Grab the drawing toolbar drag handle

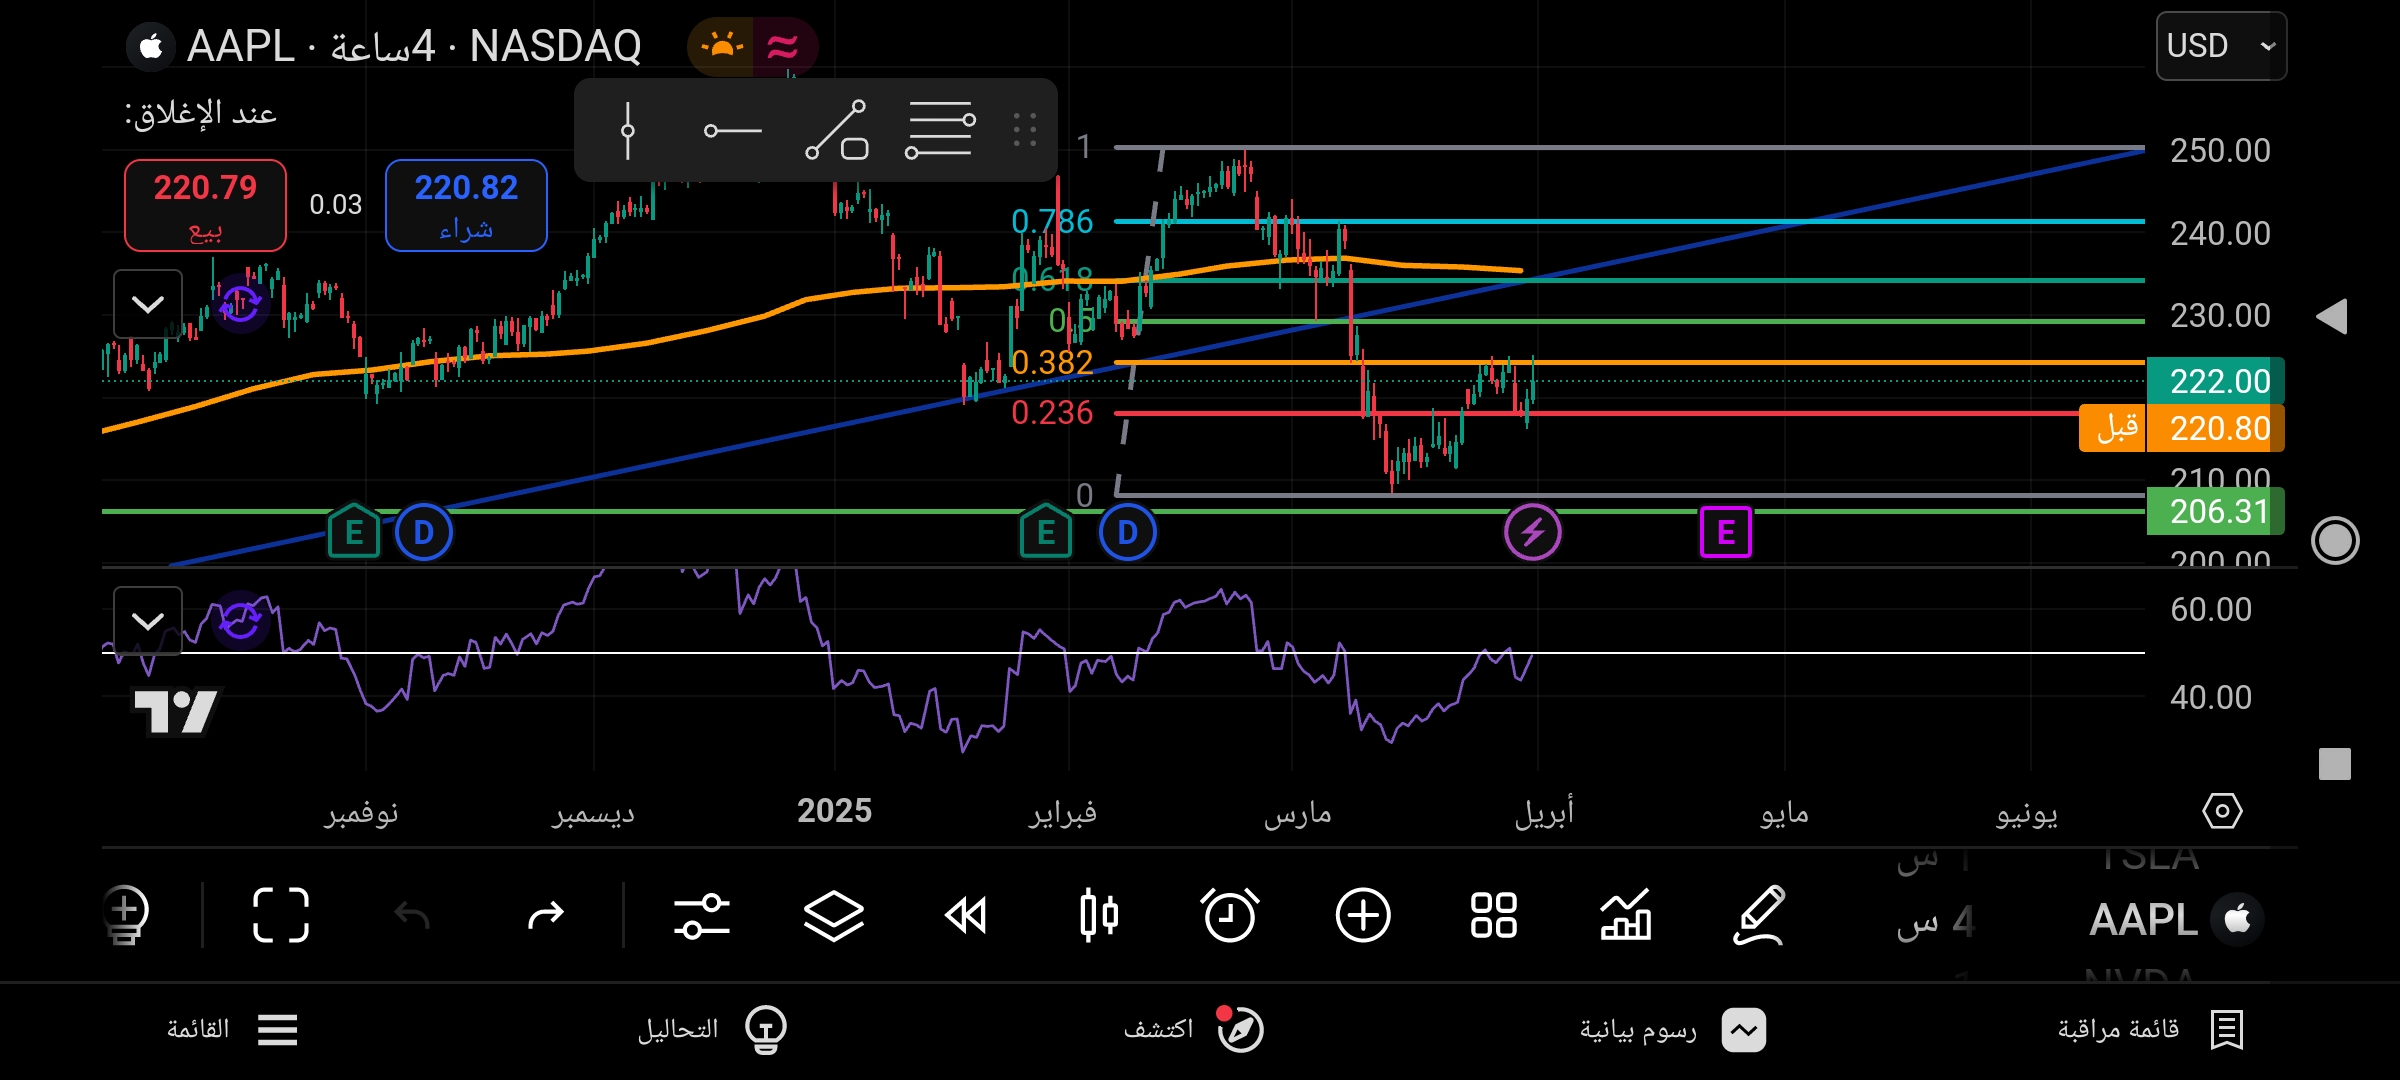click(1025, 130)
